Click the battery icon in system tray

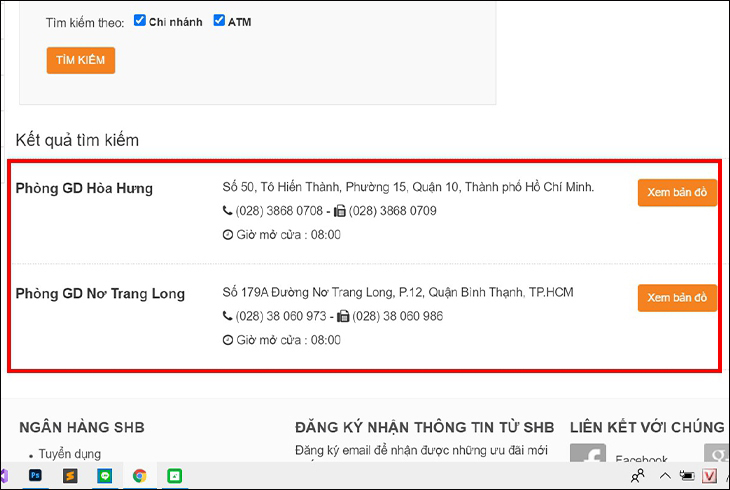pyautogui.click(x=687, y=476)
